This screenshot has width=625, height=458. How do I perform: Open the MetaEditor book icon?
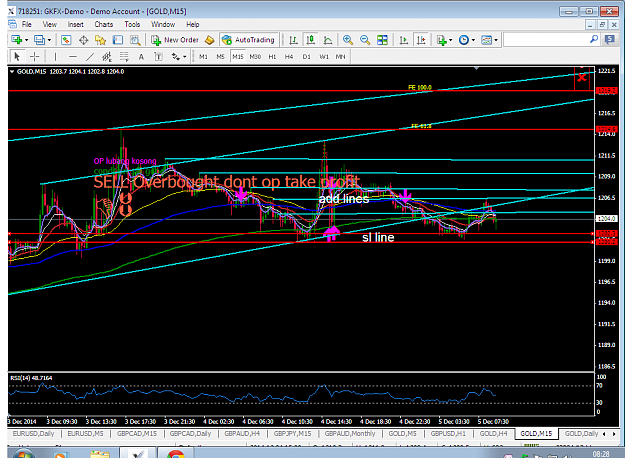click(x=210, y=40)
